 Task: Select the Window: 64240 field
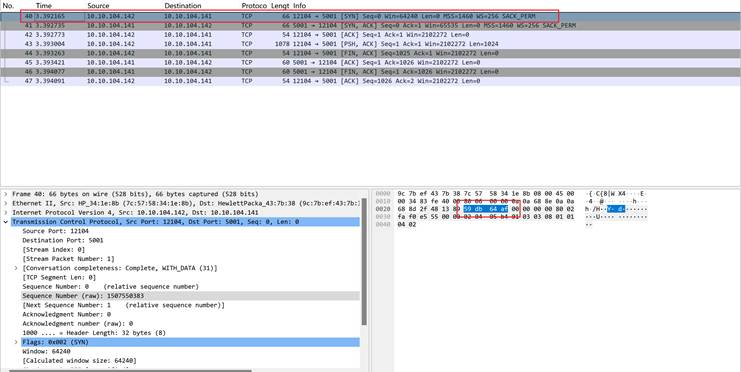point(46,352)
